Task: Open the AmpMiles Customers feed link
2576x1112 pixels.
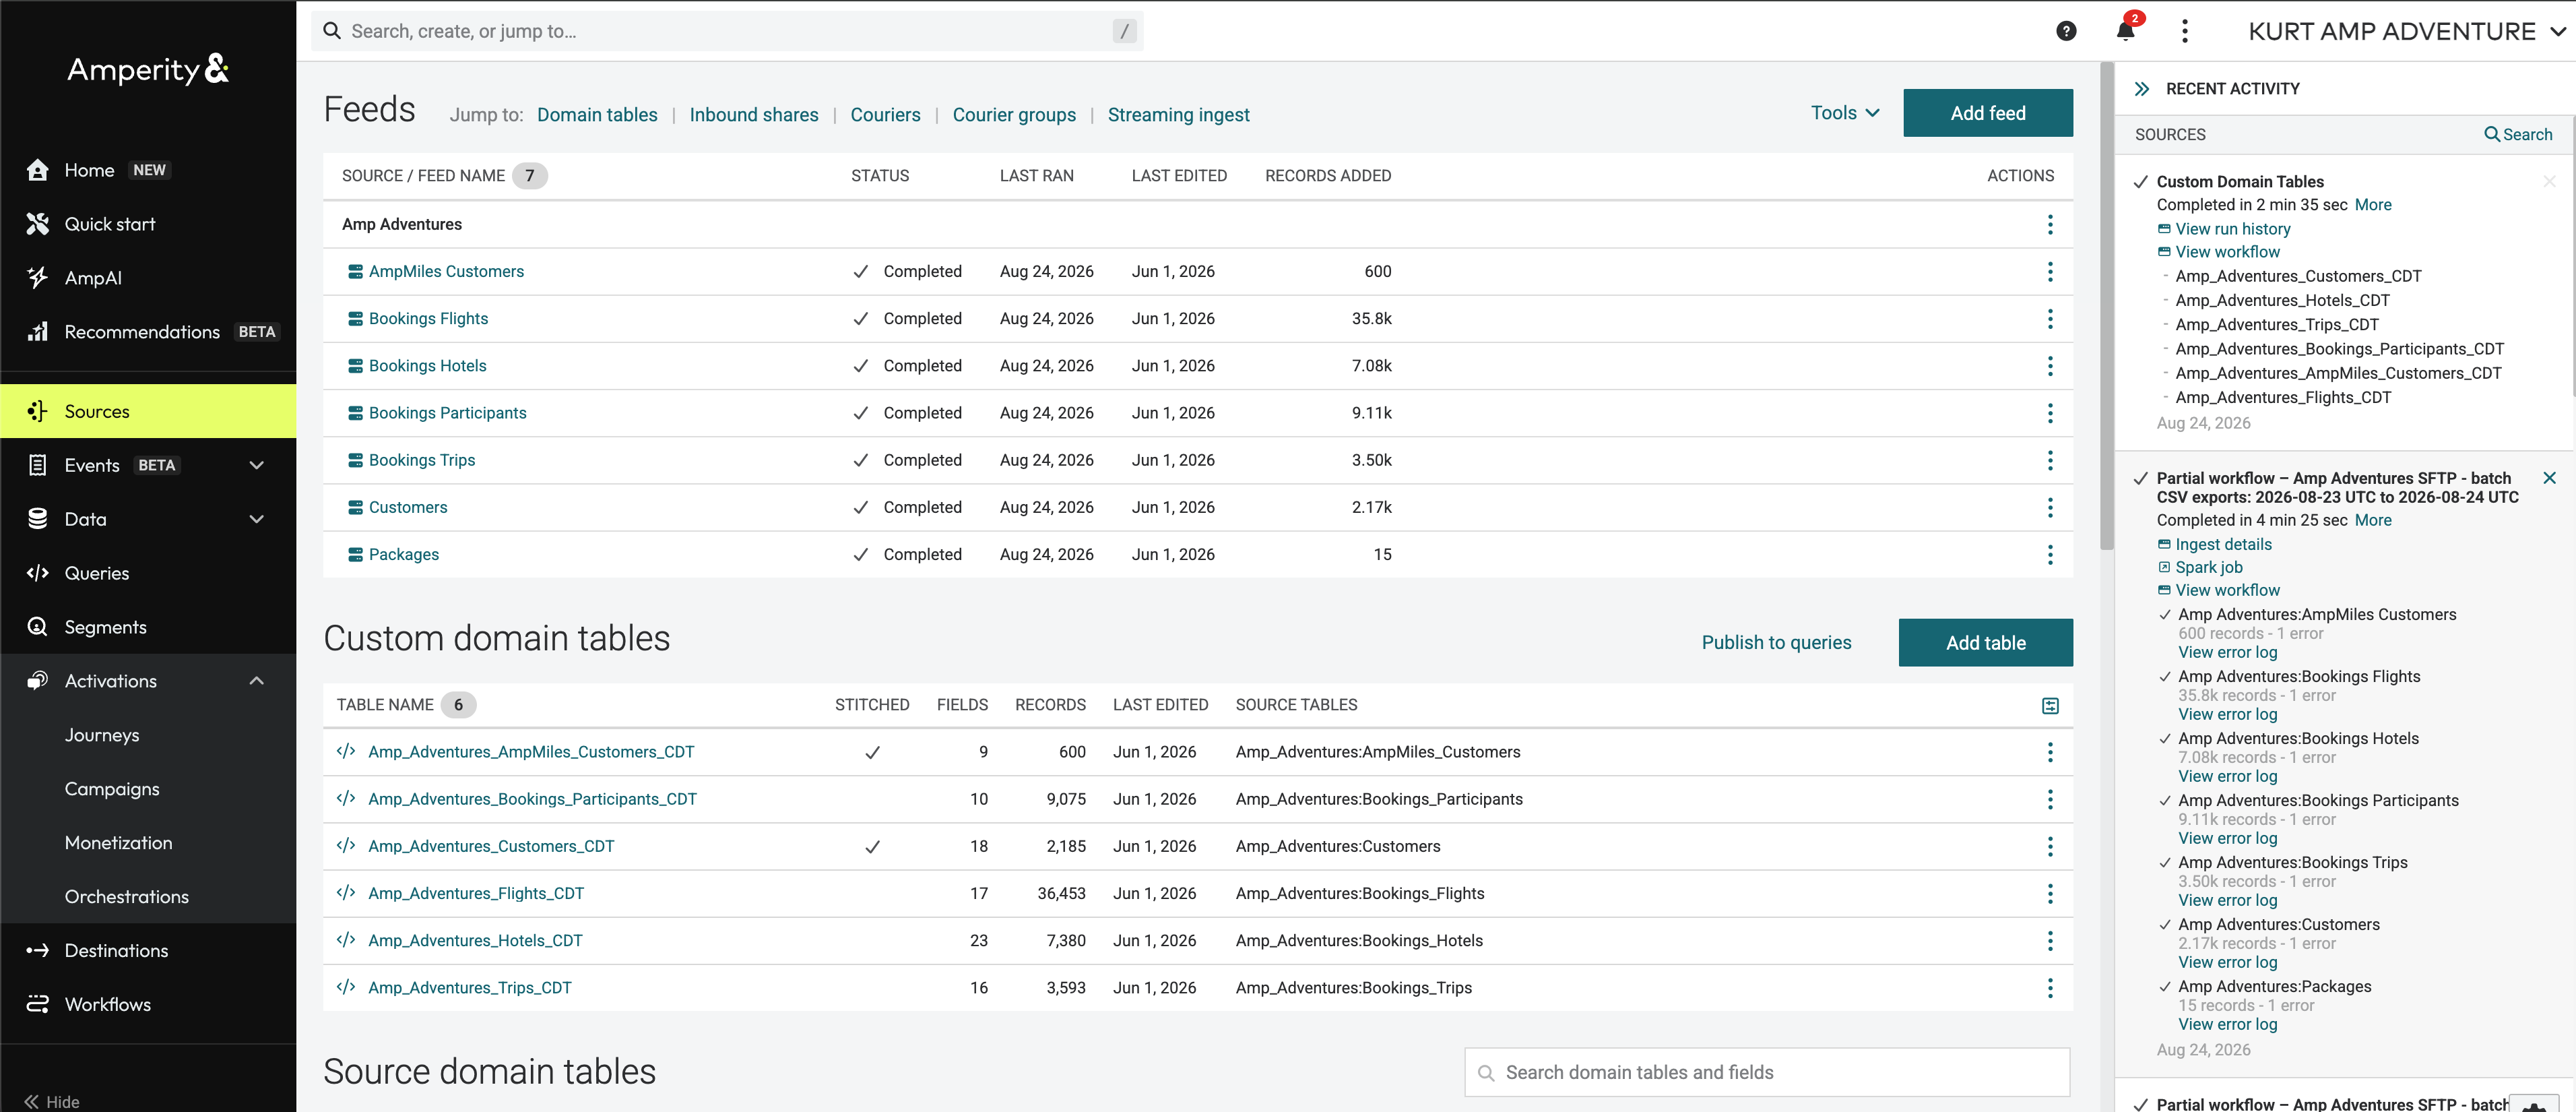Action: click(446, 271)
